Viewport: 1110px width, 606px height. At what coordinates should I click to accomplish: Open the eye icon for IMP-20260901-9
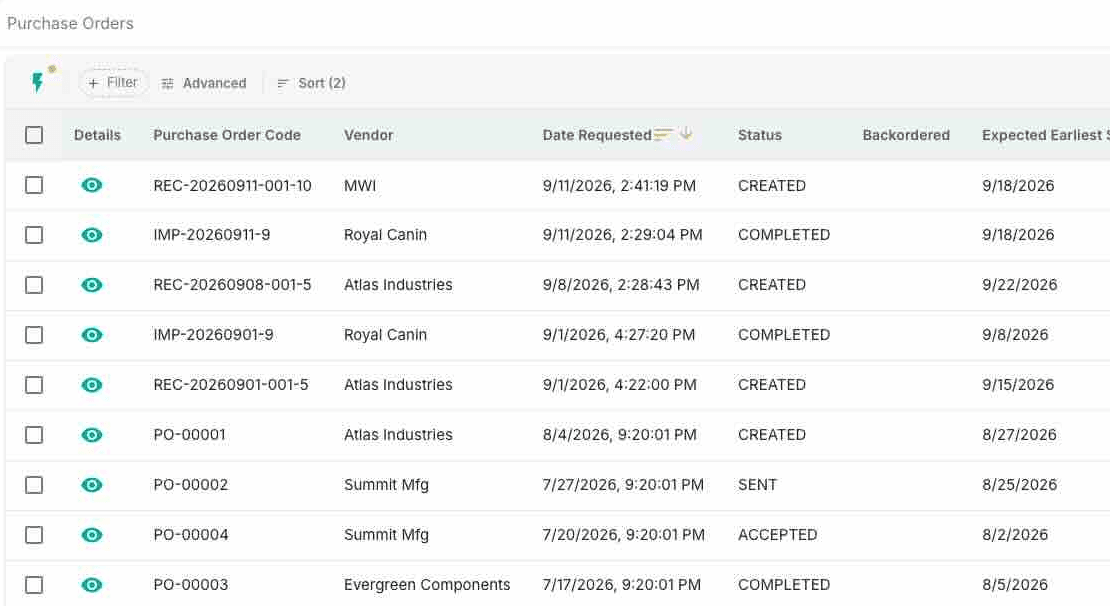pos(92,335)
